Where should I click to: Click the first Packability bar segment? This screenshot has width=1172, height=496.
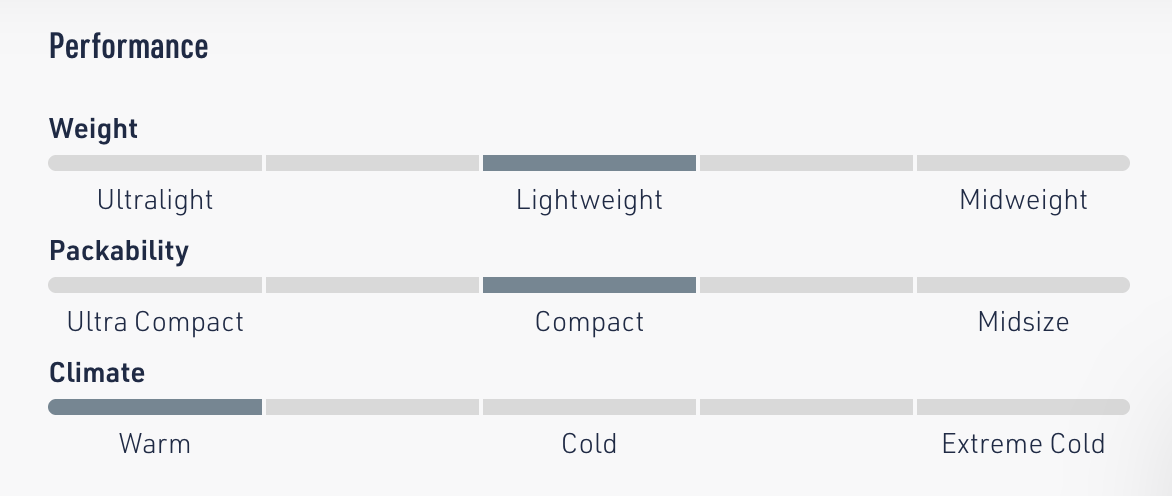(x=155, y=285)
